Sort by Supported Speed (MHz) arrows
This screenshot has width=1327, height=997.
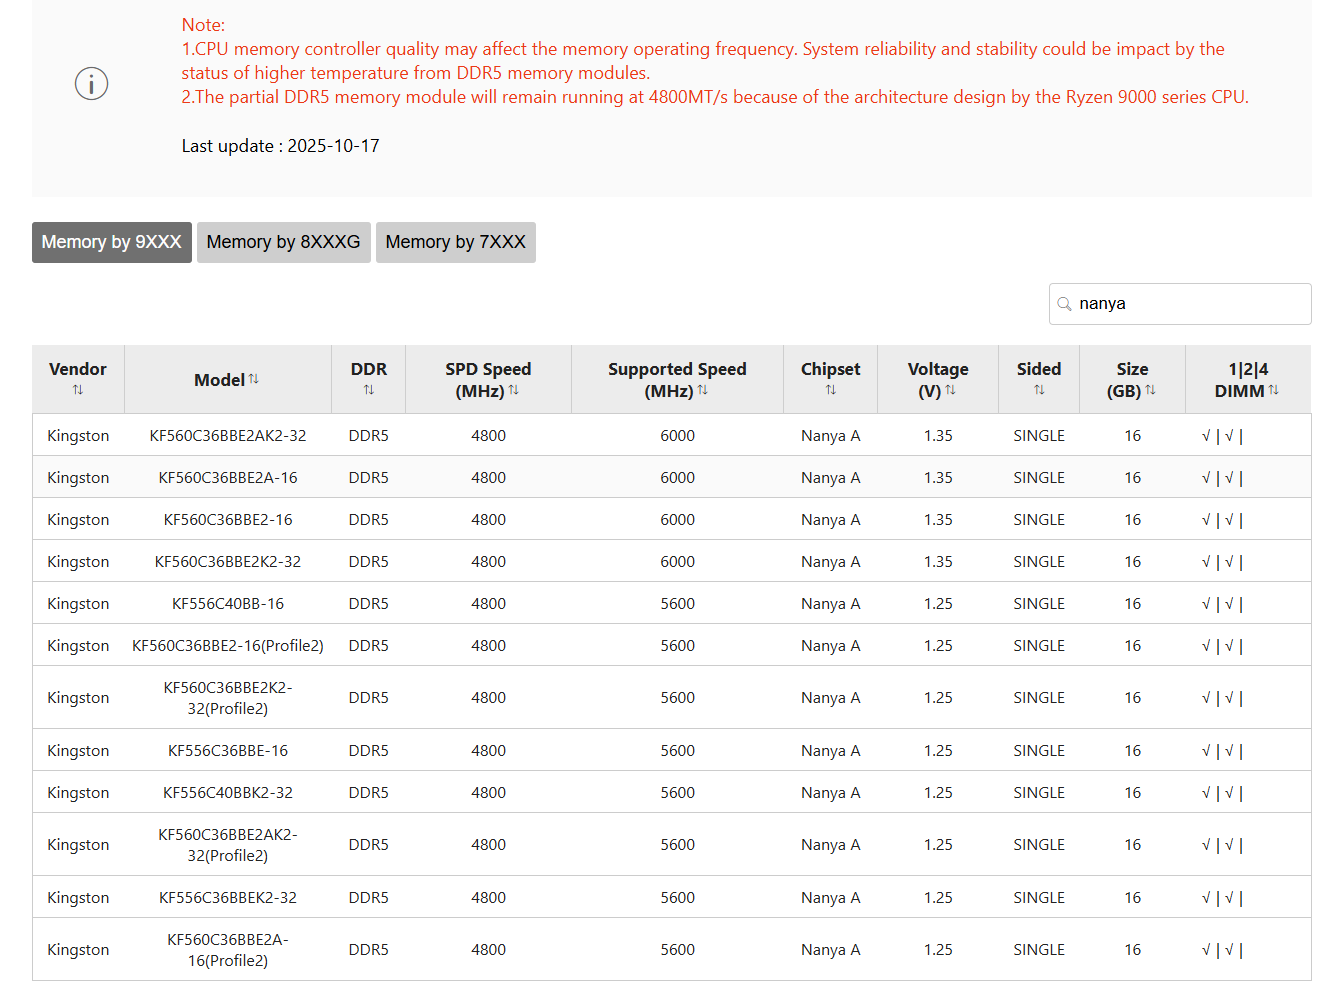703,390
